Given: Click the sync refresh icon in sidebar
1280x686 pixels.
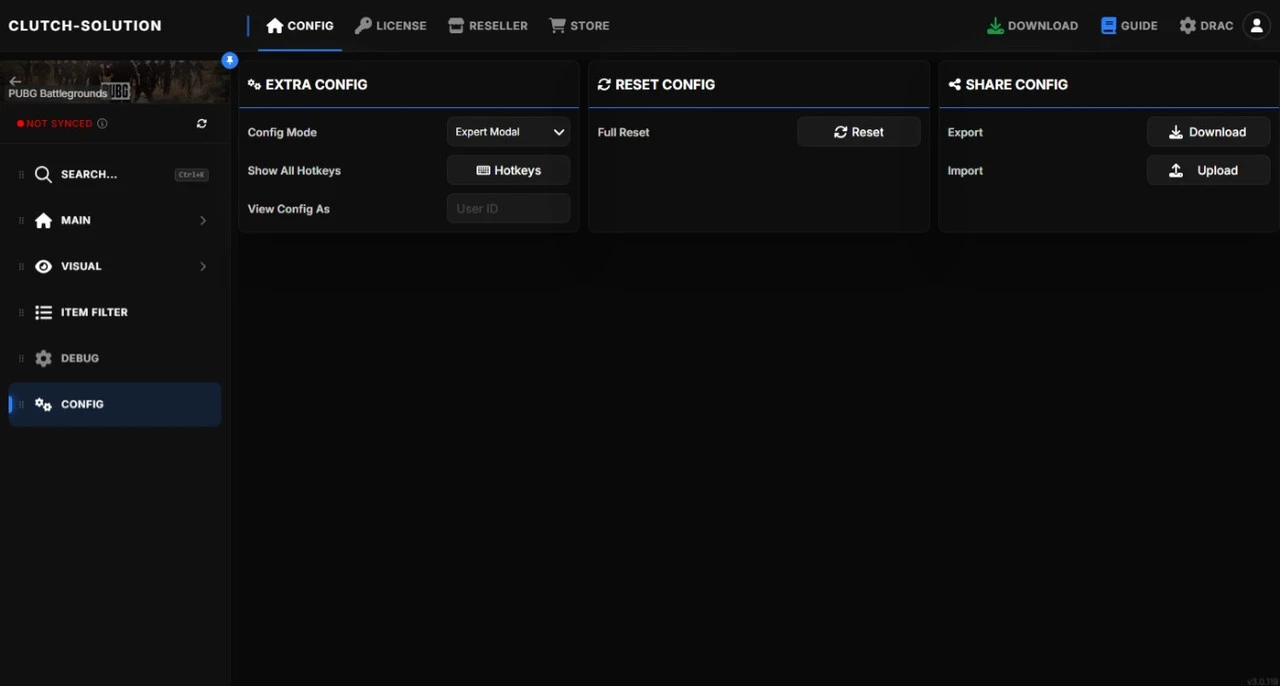Looking at the screenshot, I should tap(202, 124).
